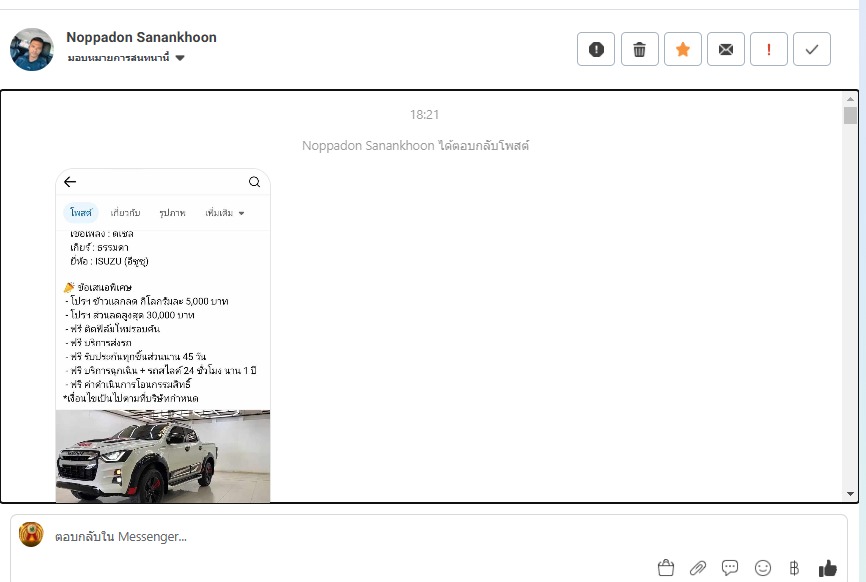
Task: Click the 45 วัน warranty line
Action: click(x=136, y=356)
